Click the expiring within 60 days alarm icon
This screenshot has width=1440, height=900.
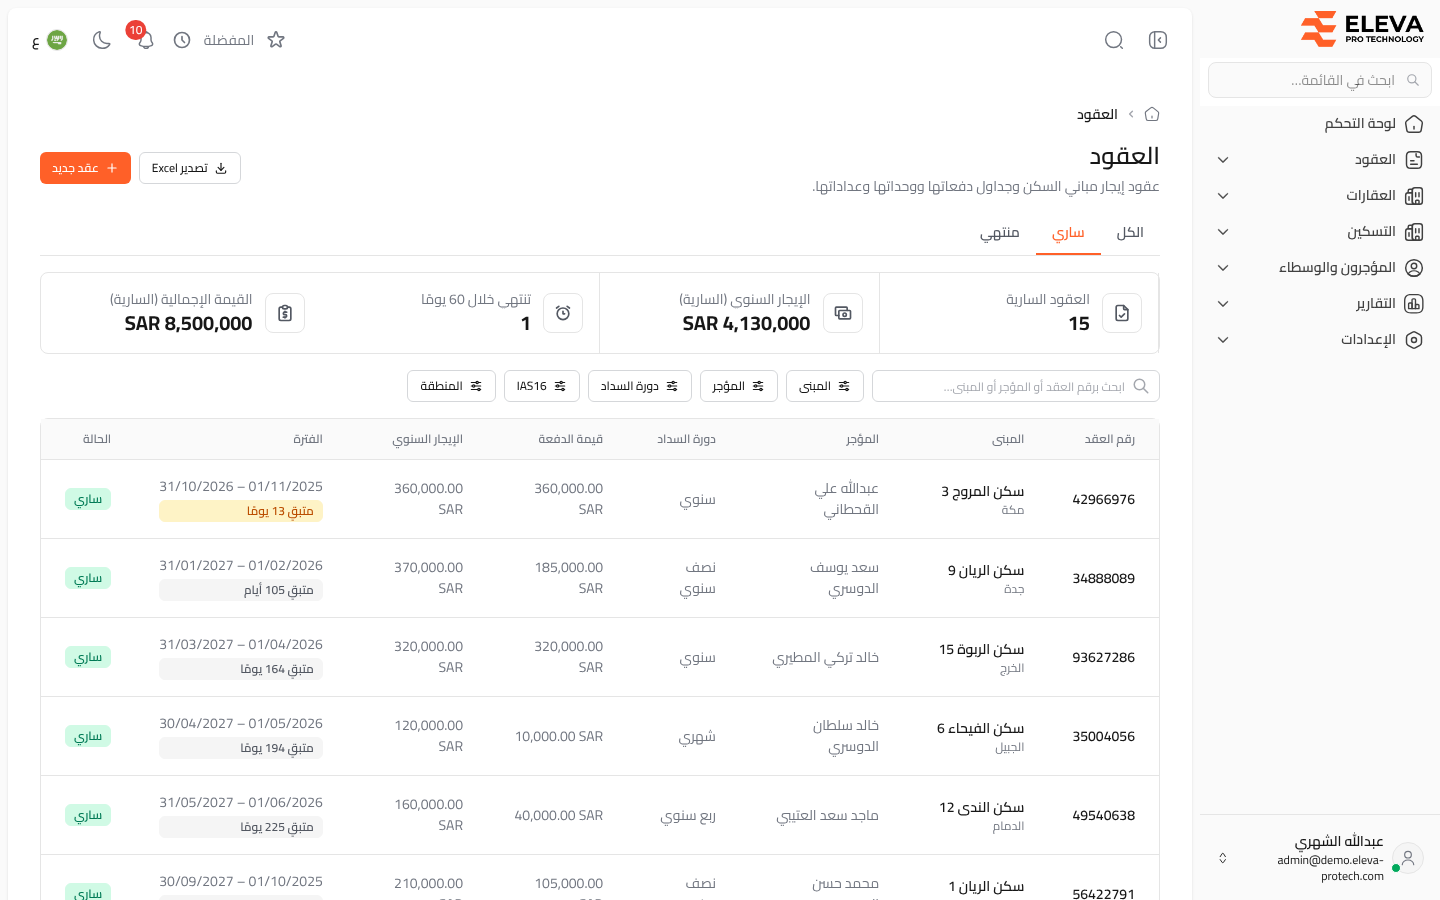click(x=563, y=313)
